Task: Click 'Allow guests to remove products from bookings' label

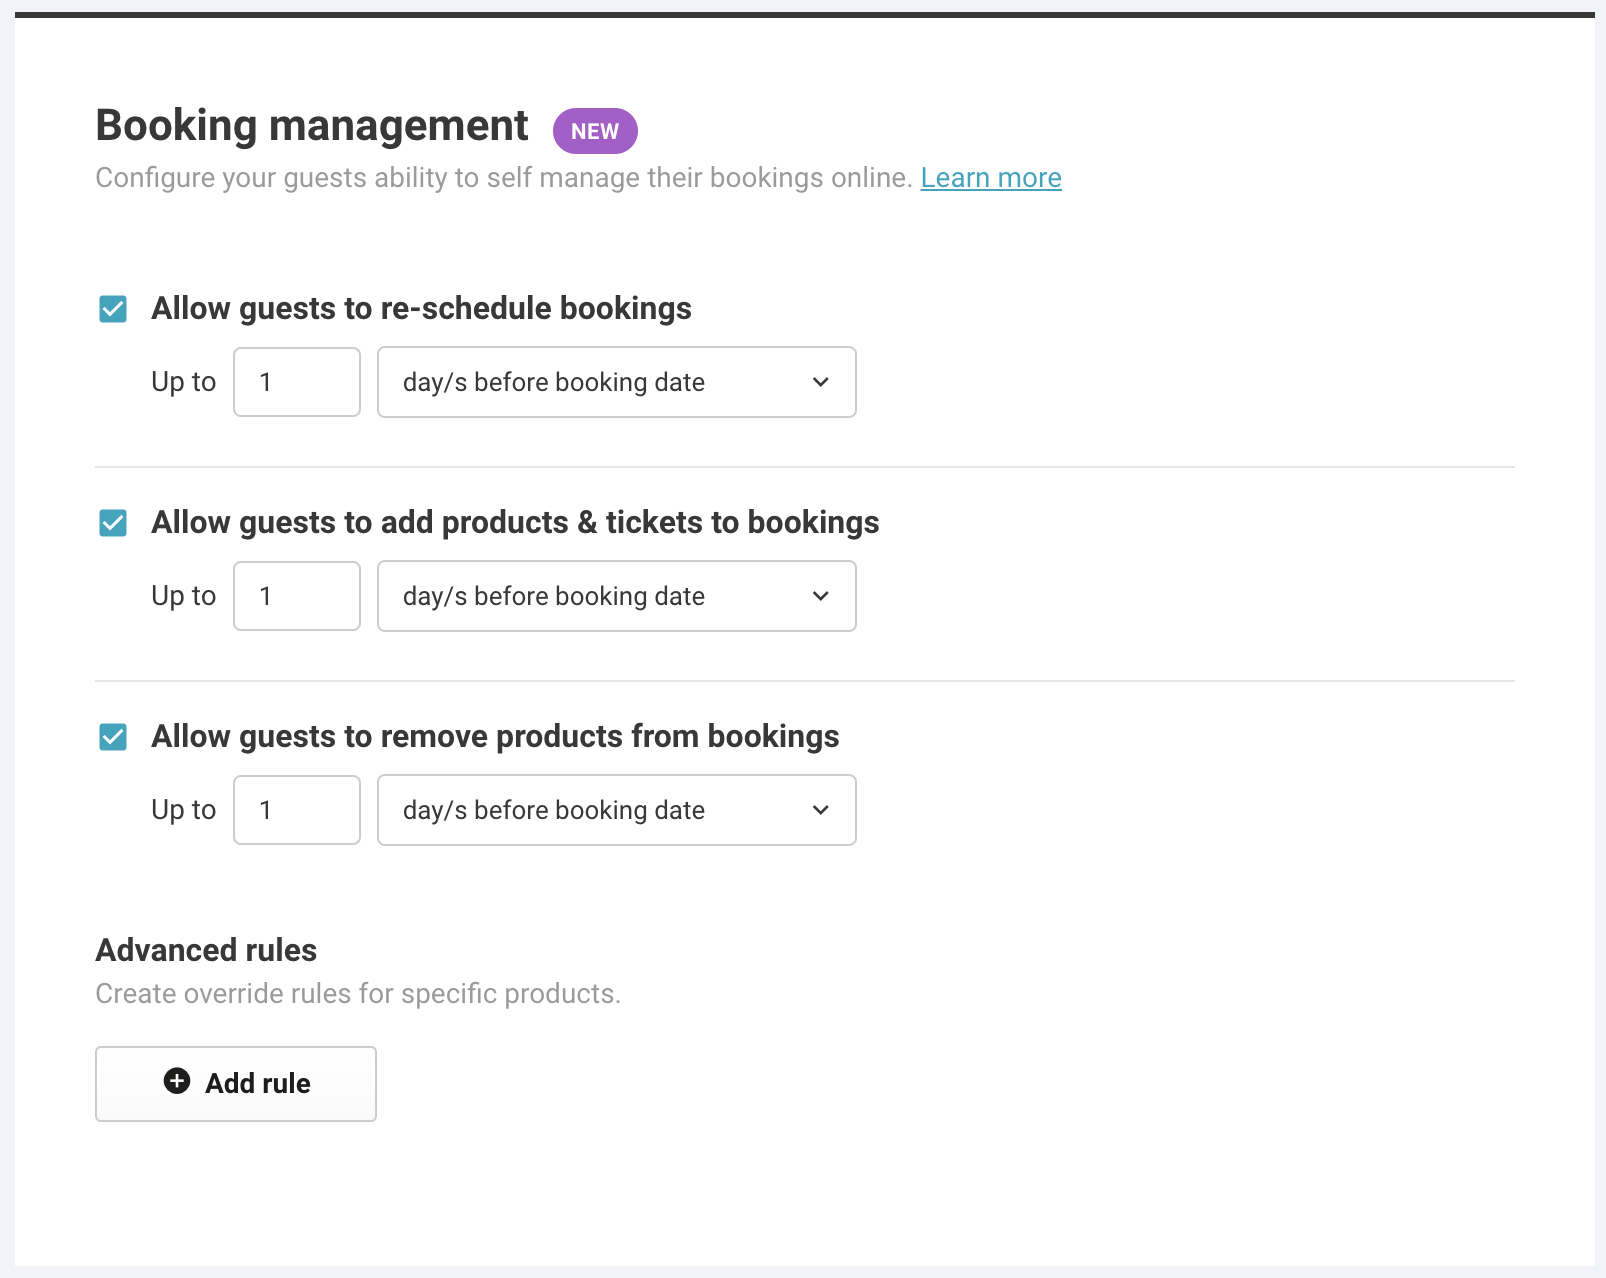Action: tap(495, 737)
